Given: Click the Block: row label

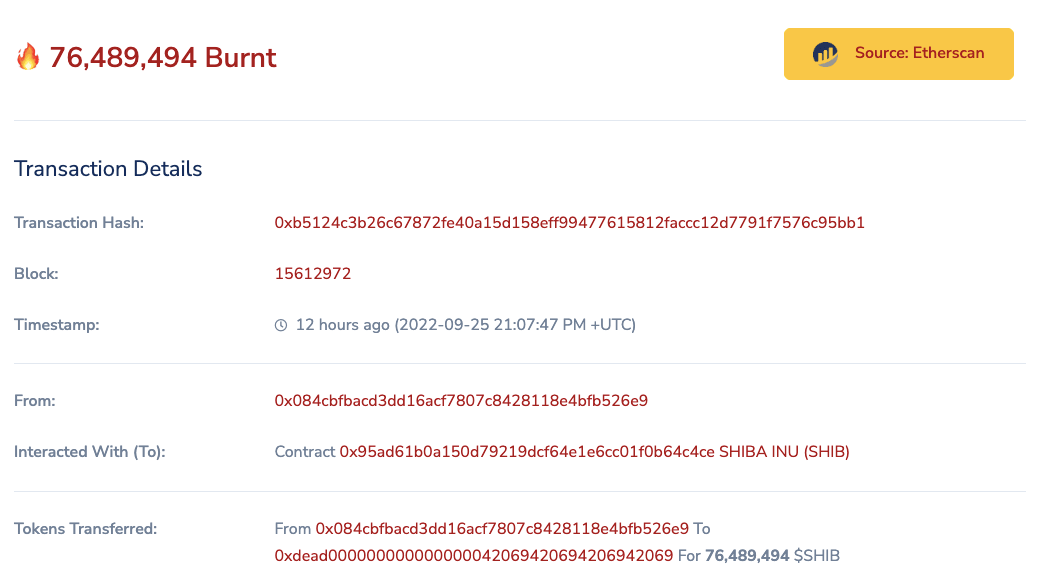Looking at the screenshot, I should [37, 273].
